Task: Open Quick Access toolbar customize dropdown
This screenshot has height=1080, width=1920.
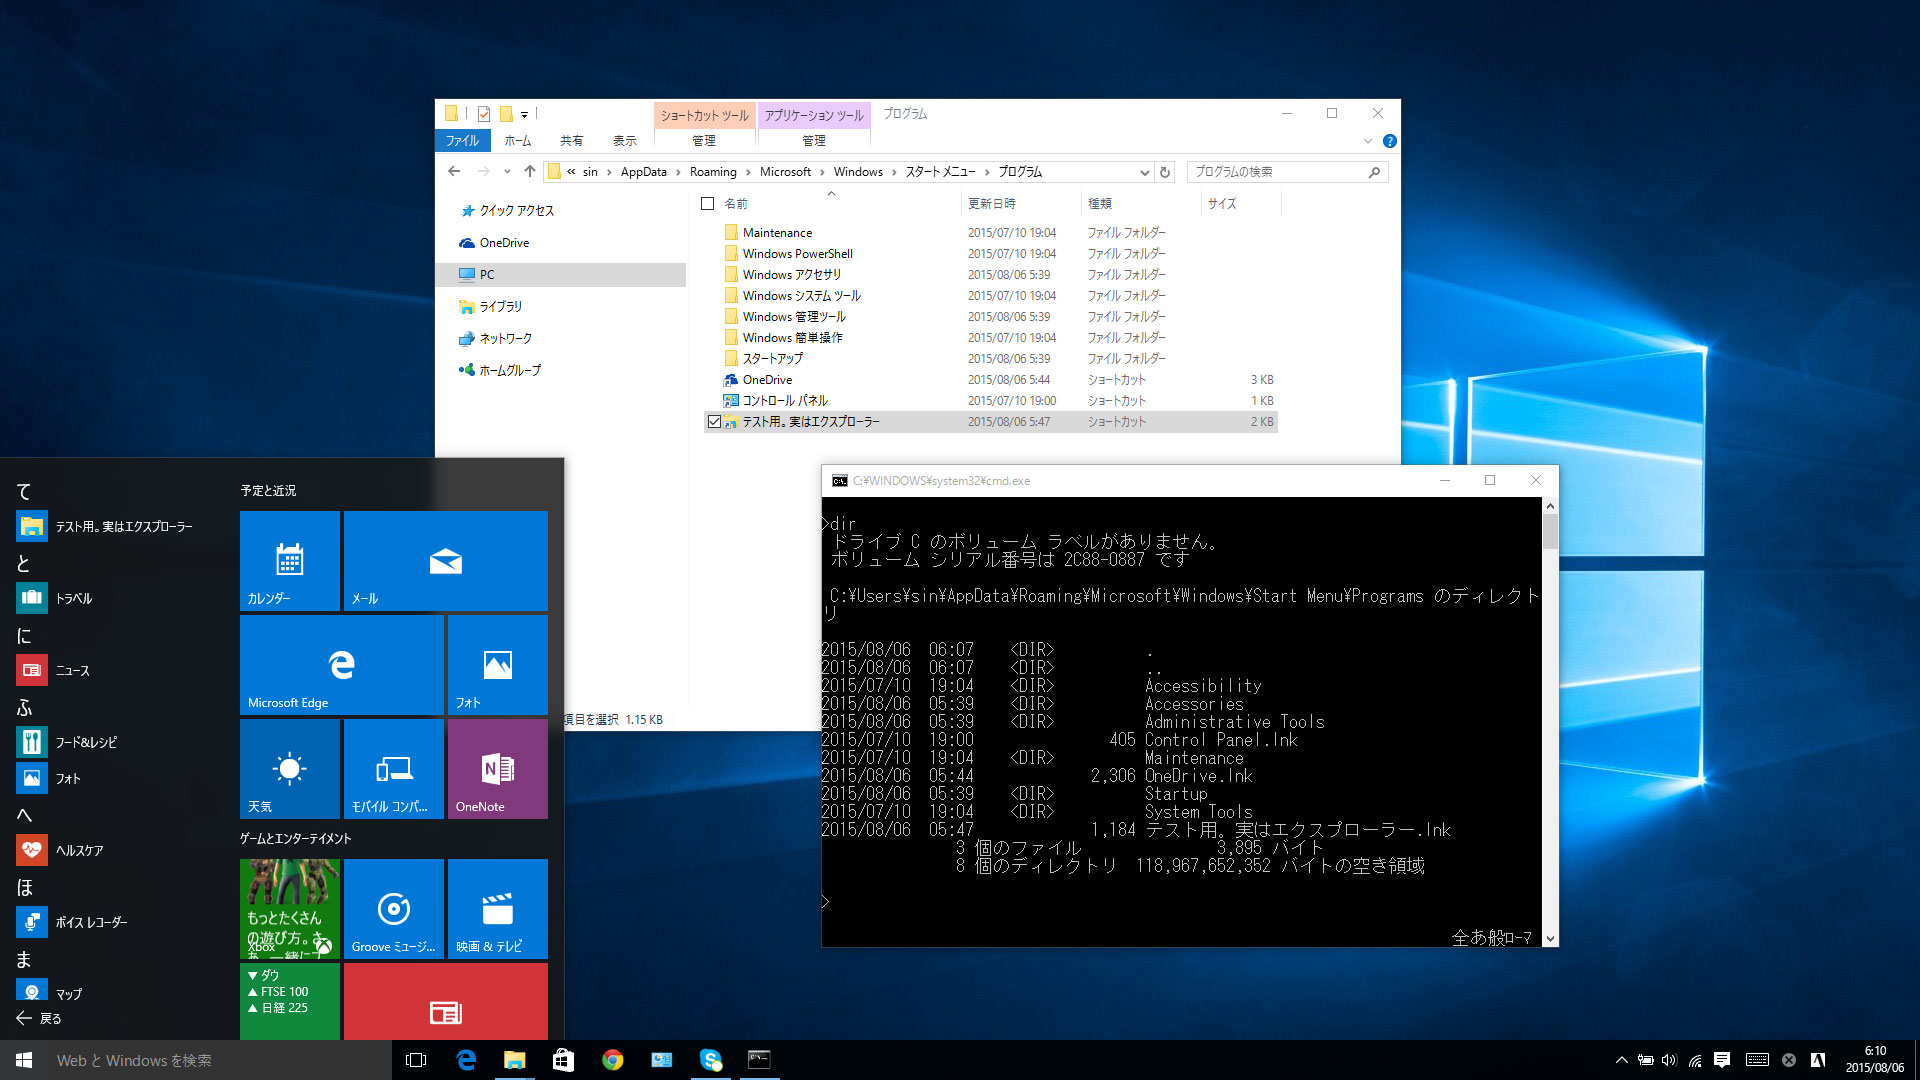Action: click(x=524, y=114)
